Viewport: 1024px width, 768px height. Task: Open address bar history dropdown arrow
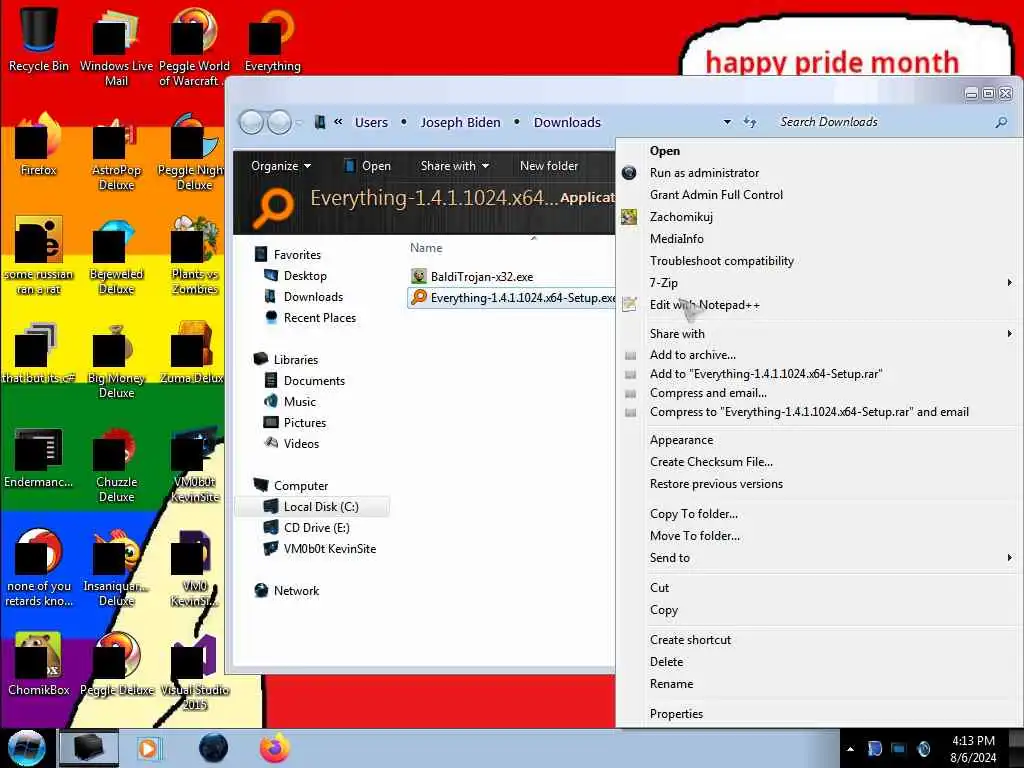click(x=727, y=122)
